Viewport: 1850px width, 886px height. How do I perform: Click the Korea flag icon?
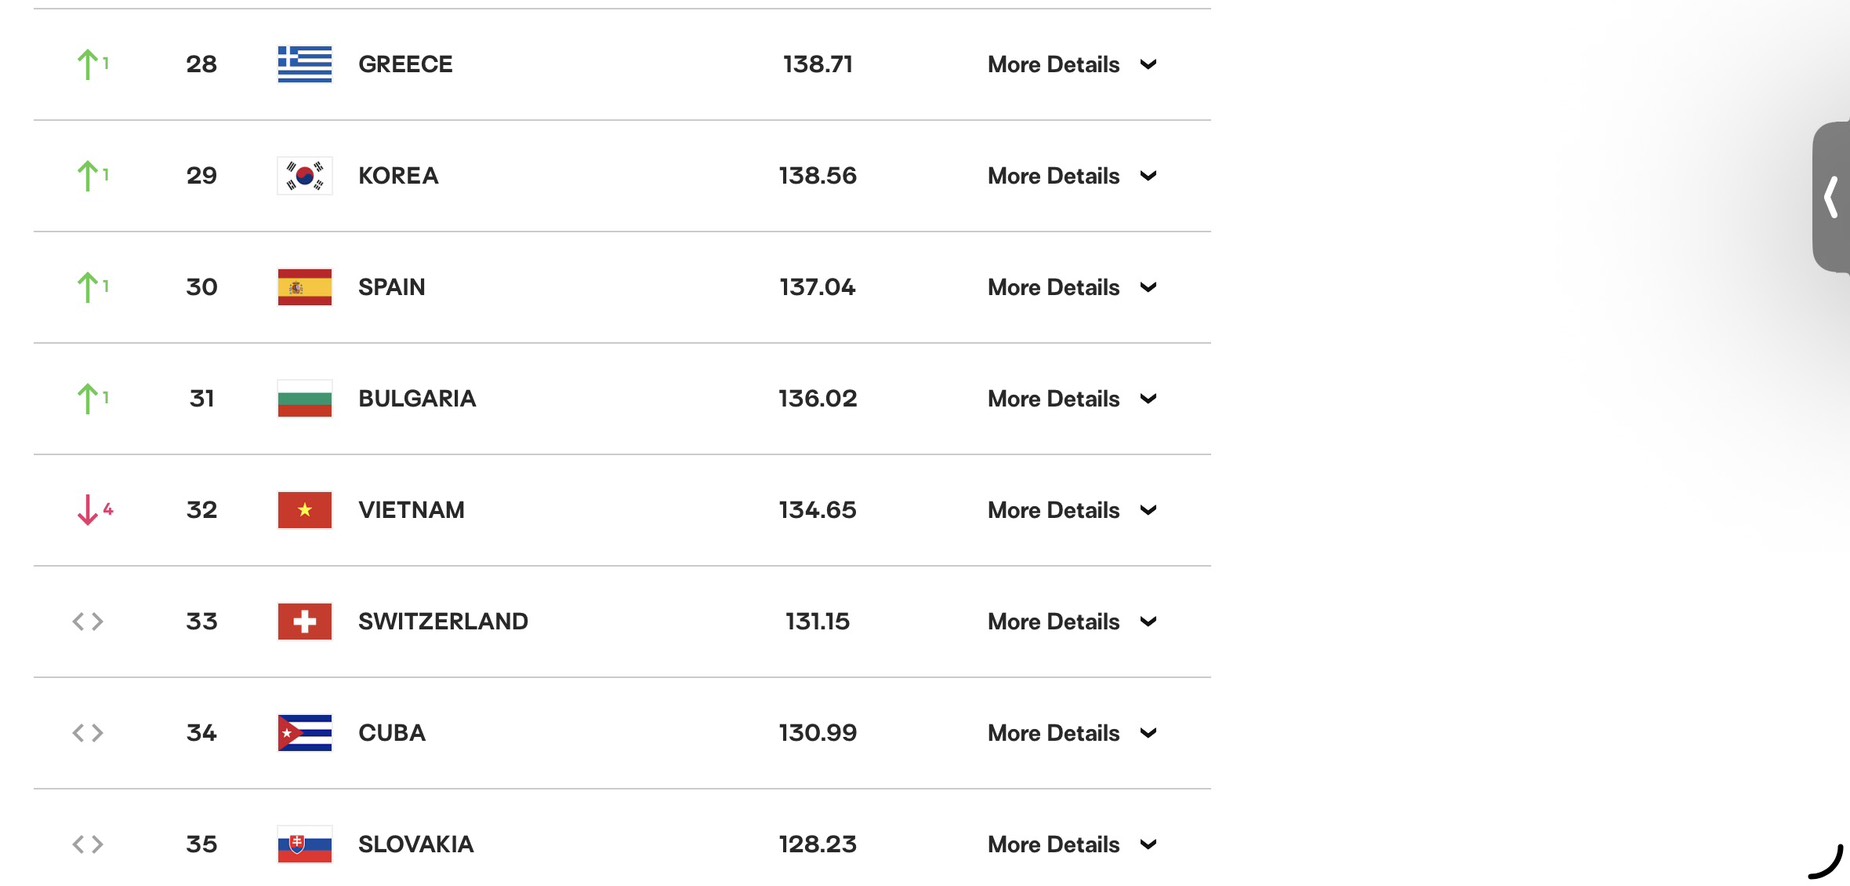coord(304,176)
